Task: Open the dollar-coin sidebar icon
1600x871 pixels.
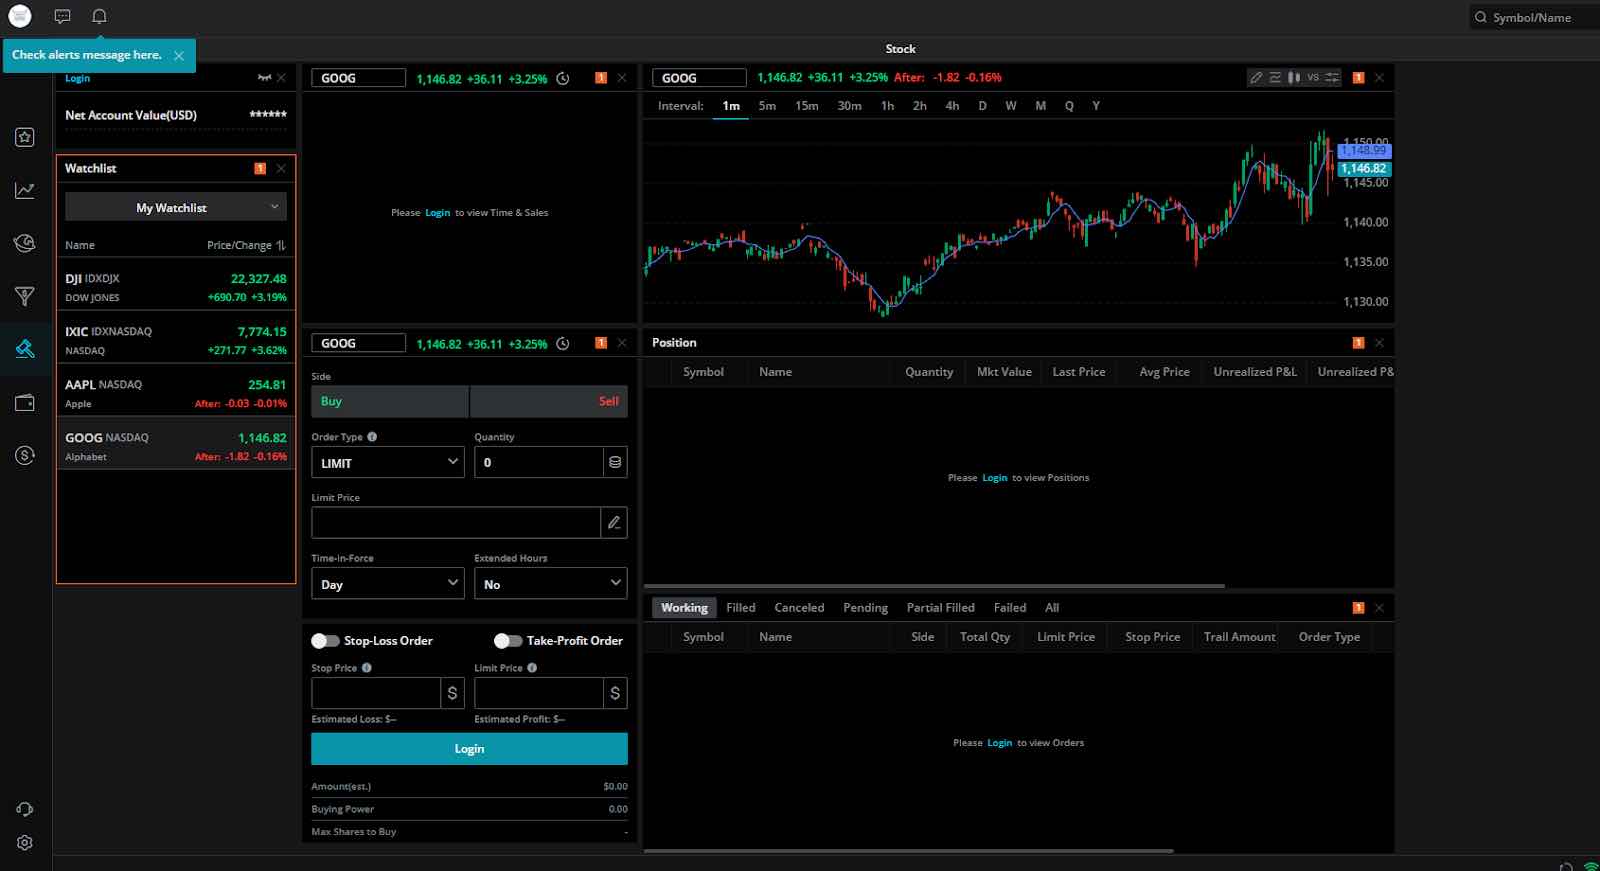Action: click(25, 455)
